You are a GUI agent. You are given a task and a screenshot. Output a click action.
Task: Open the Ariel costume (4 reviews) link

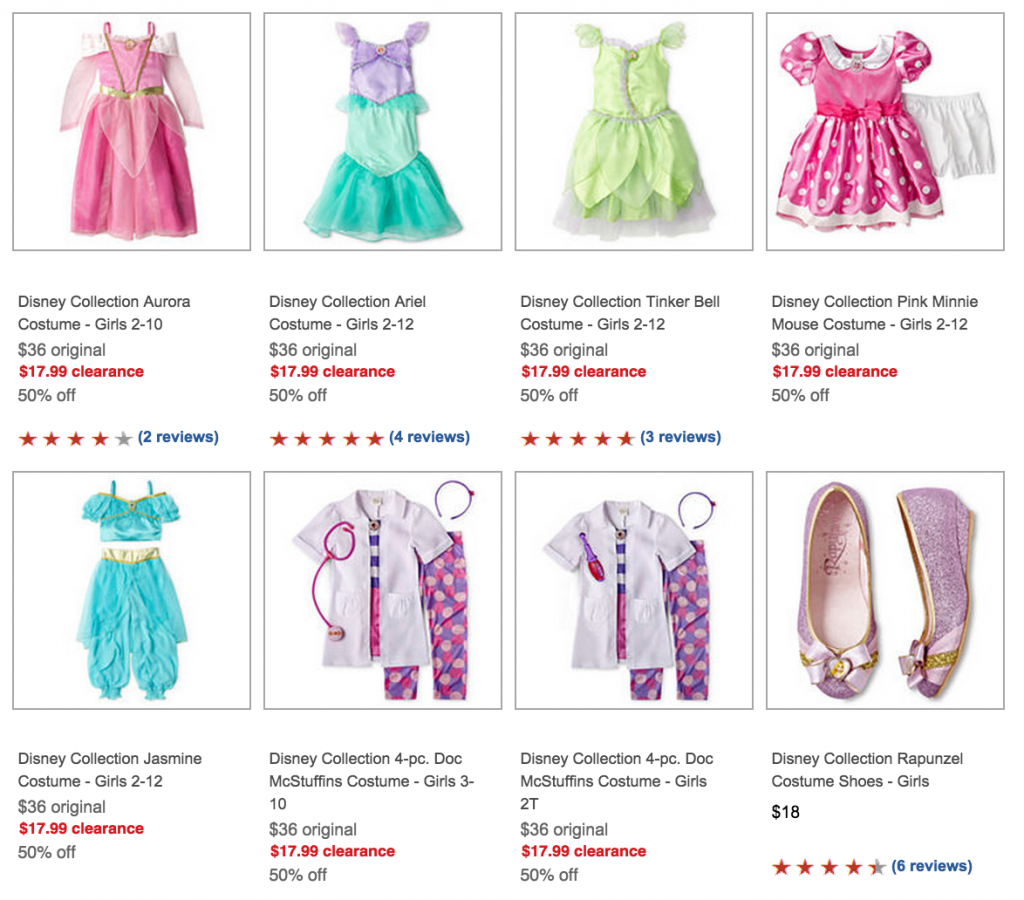(x=430, y=437)
